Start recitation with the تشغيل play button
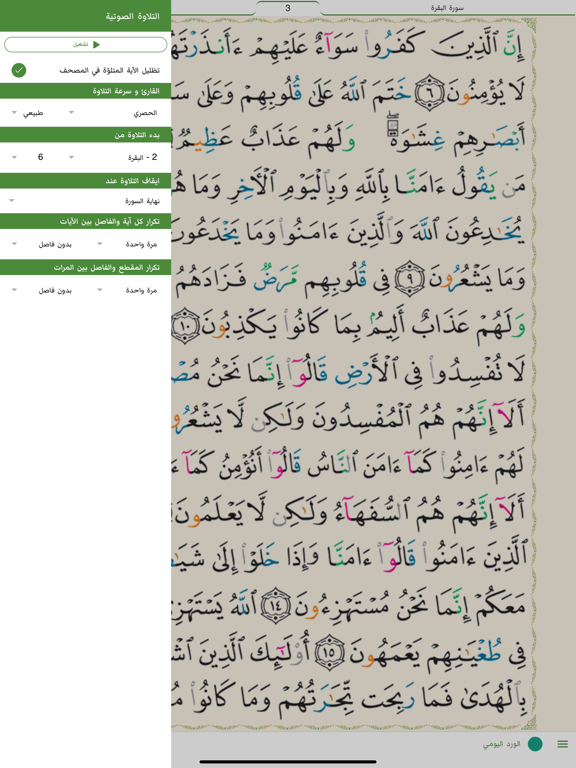Viewport: 576px width, 768px height. (x=86, y=45)
